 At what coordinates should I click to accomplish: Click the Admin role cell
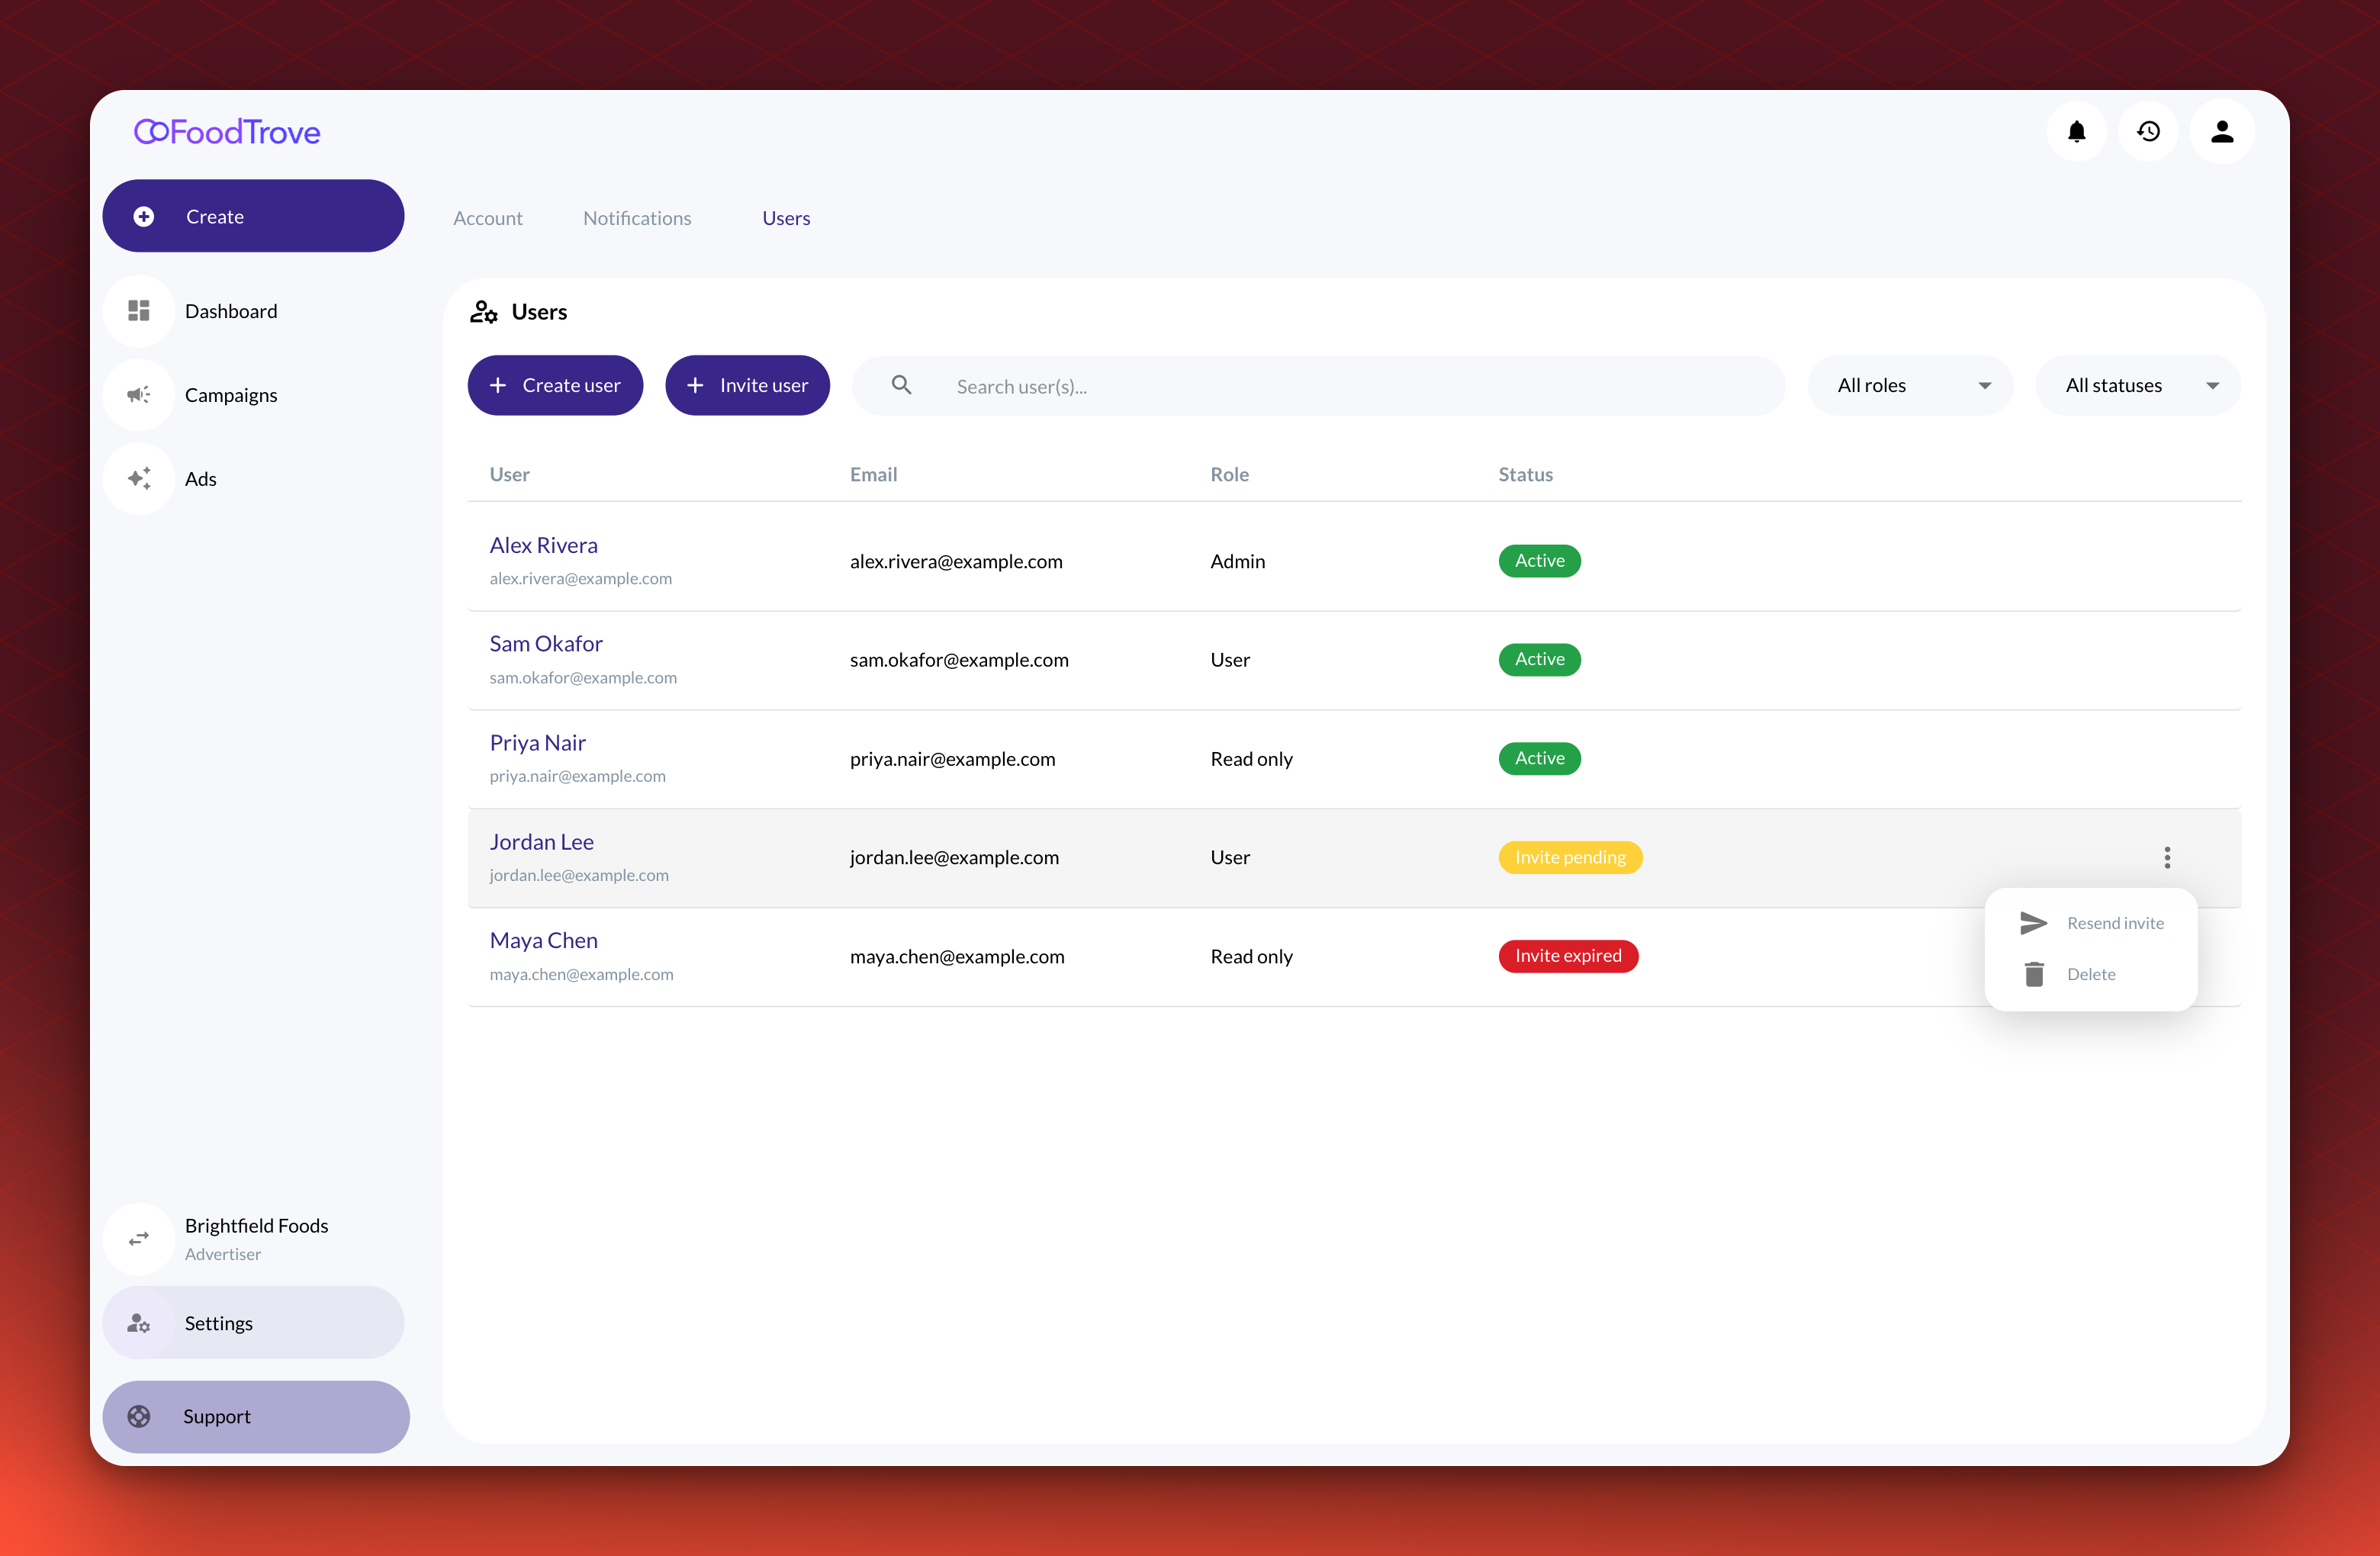coord(1237,561)
